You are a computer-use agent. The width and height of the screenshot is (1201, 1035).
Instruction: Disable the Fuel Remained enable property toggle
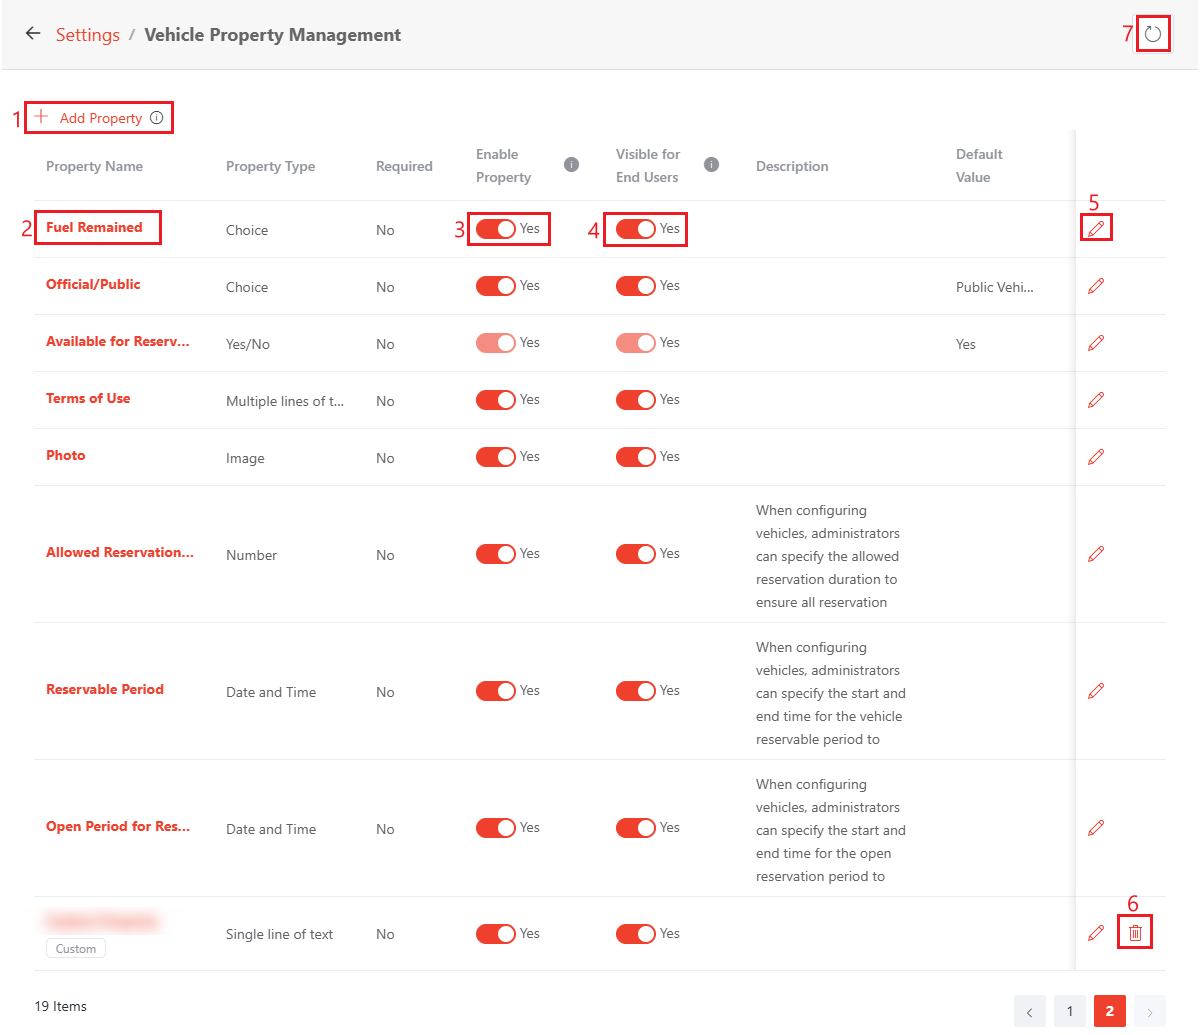click(496, 229)
